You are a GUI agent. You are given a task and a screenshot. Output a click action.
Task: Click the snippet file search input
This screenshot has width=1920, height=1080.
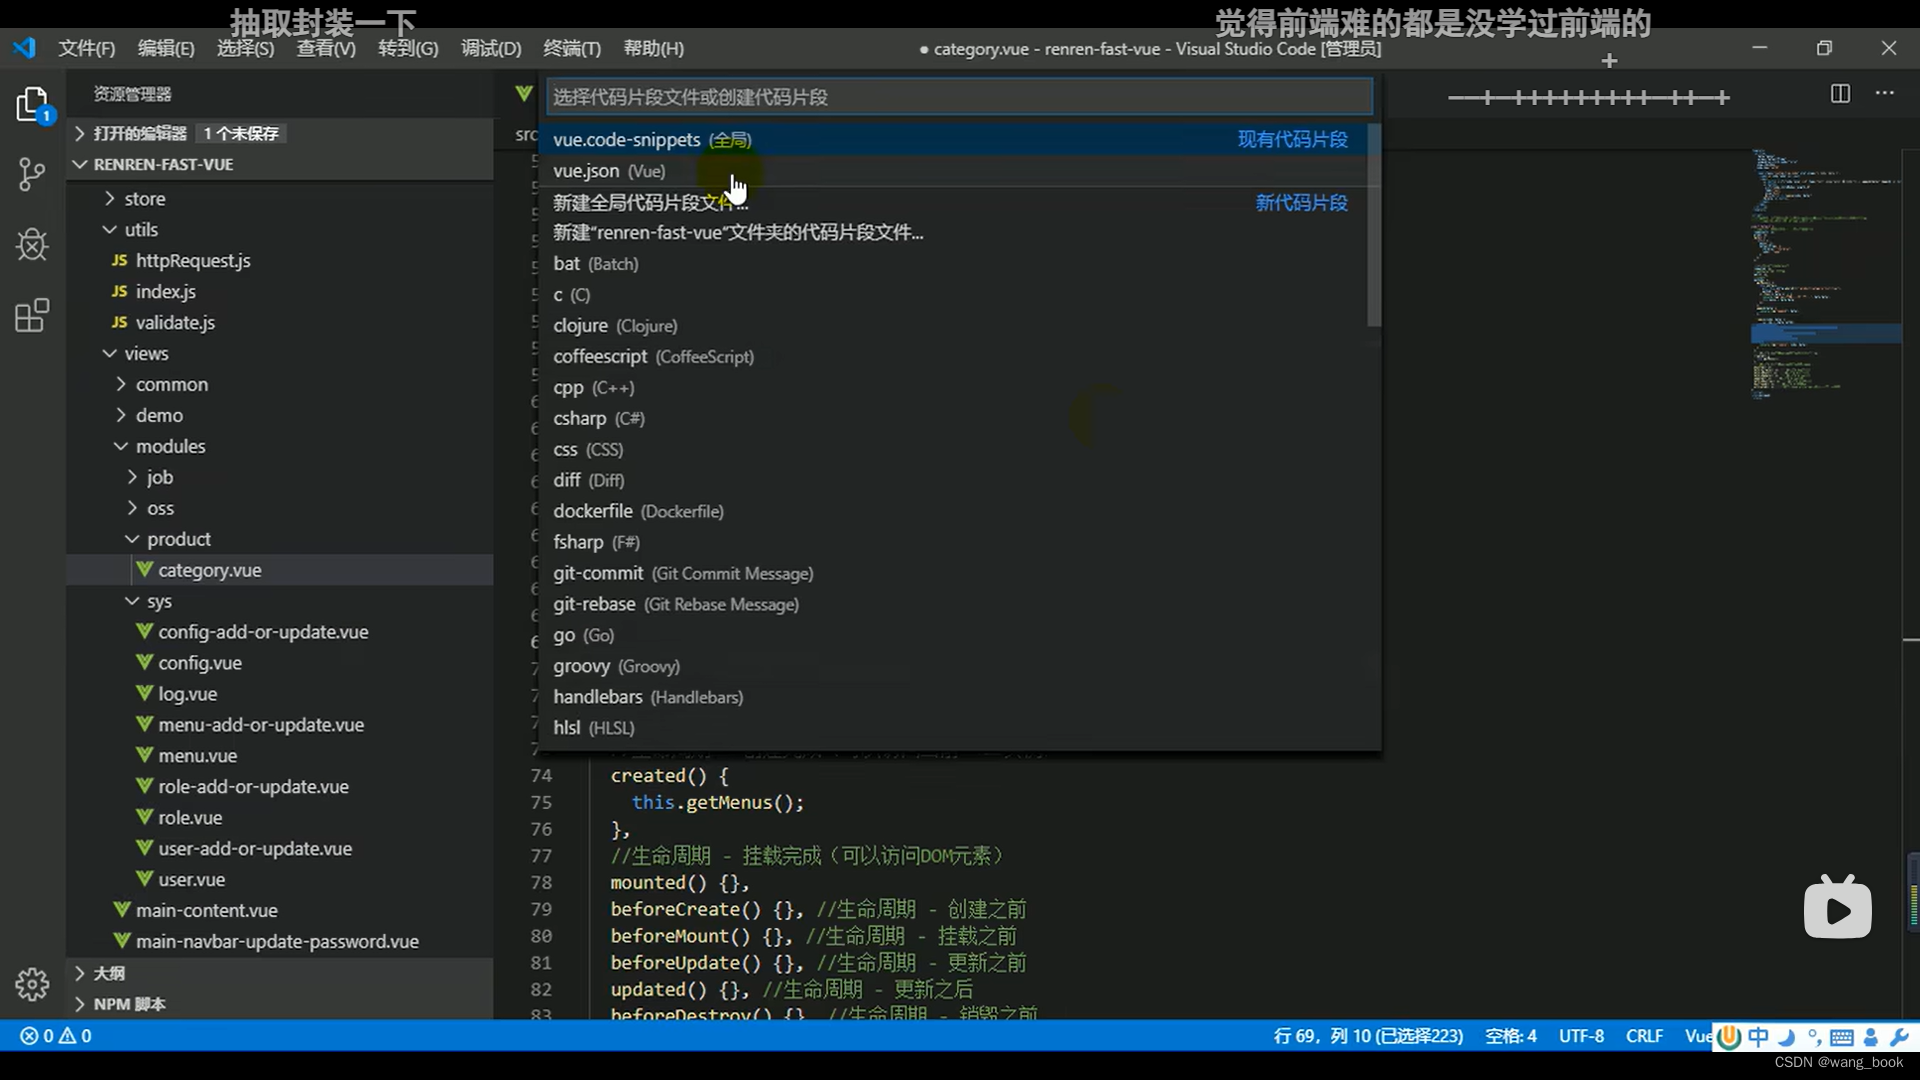pos(958,97)
